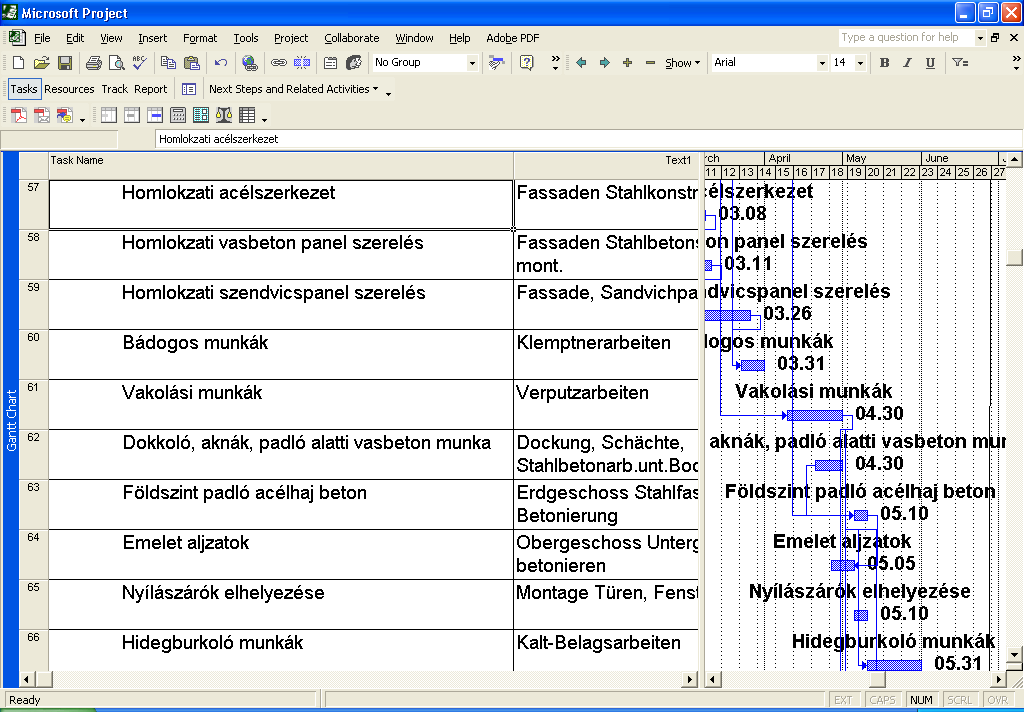Indent task with right arrow
The height and width of the screenshot is (712, 1024).
pyautogui.click(x=604, y=63)
